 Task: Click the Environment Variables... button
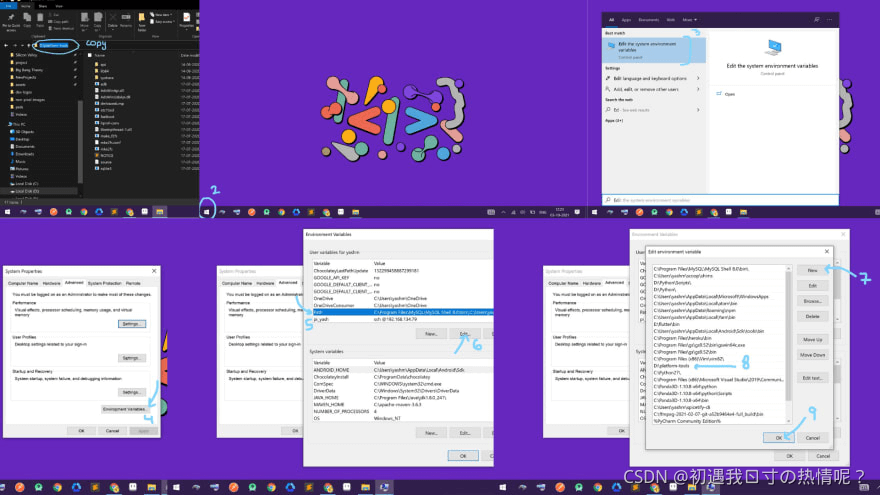click(x=126, y=409)
